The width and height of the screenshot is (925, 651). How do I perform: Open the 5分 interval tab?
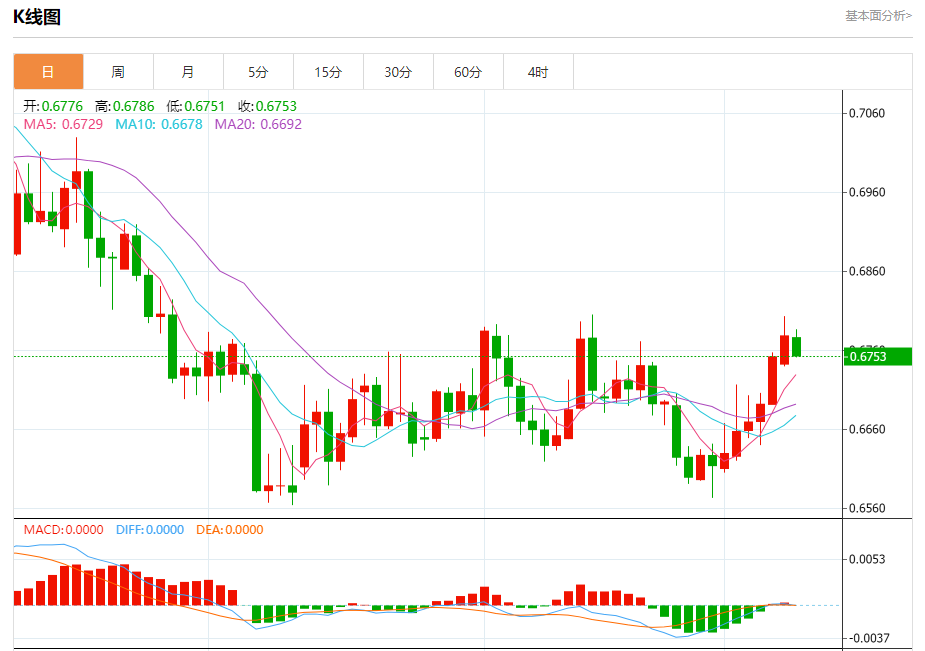[x=258, y=72]
